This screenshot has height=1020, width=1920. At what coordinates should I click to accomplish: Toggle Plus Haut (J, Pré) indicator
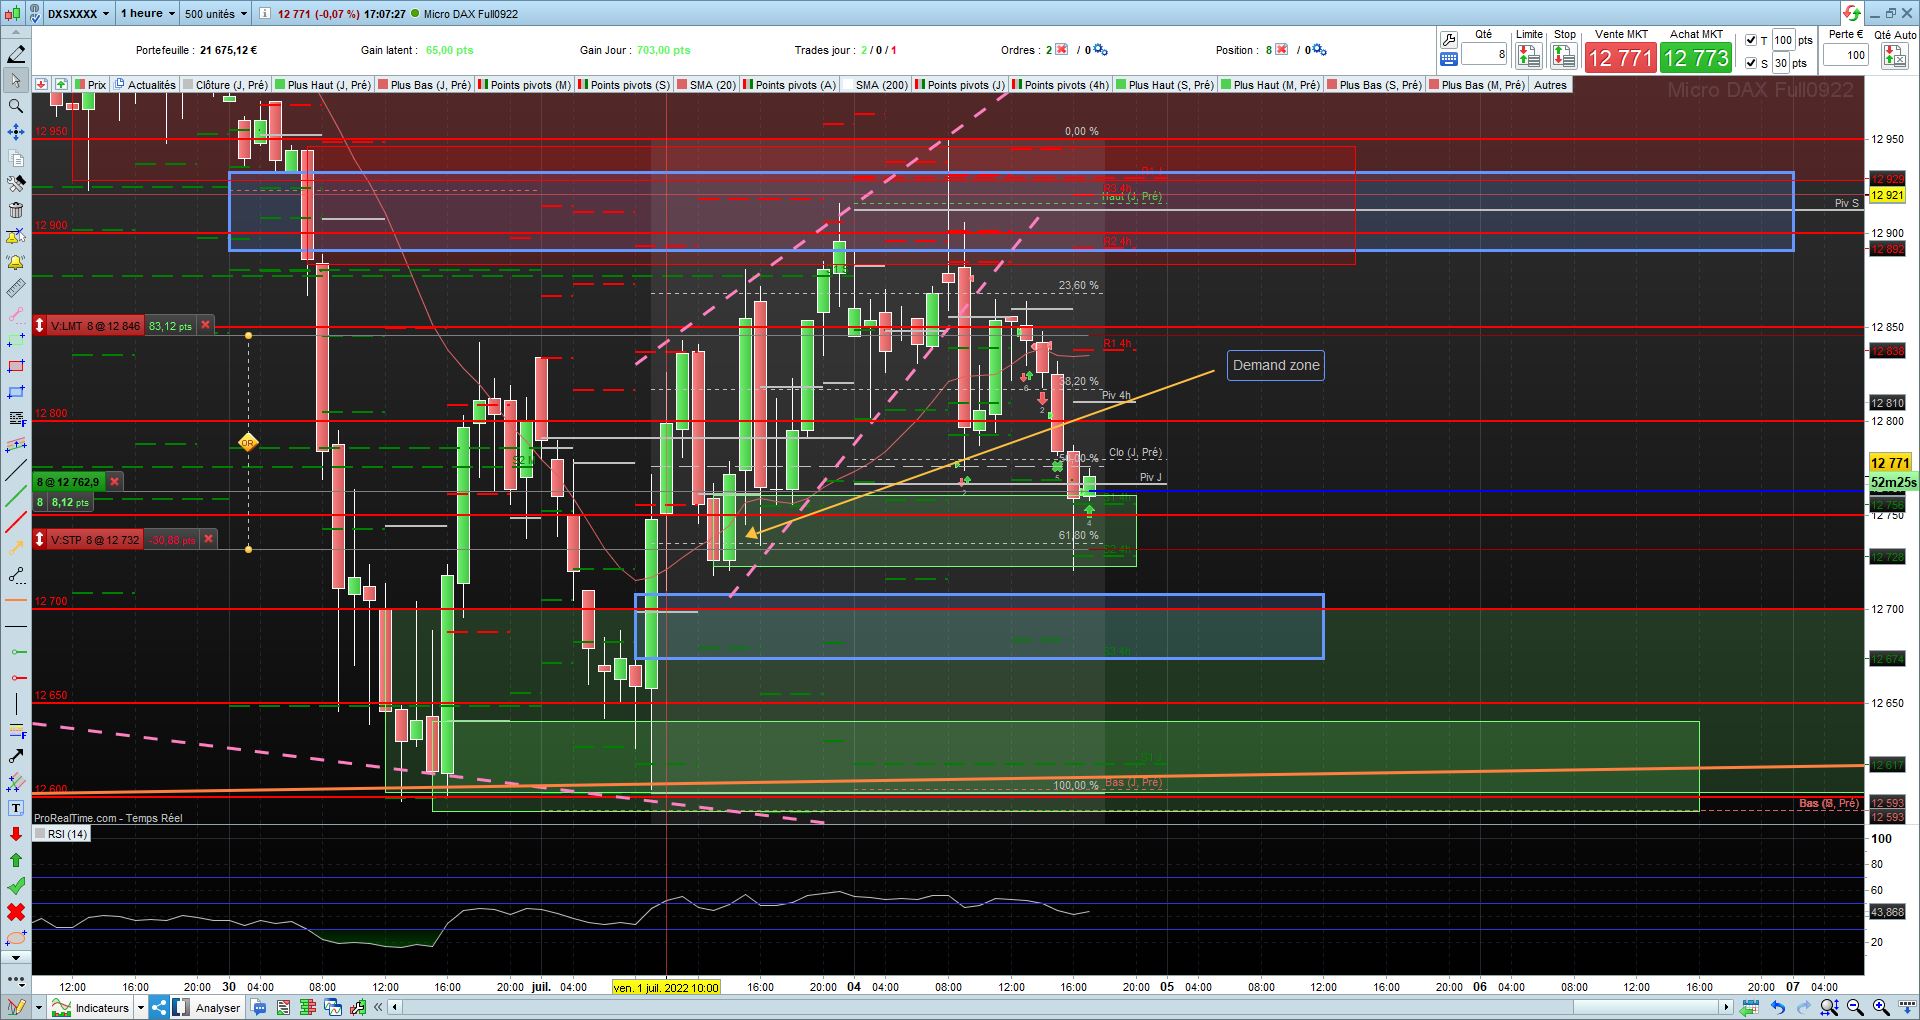pyautogui.click(x=322, y=85)
